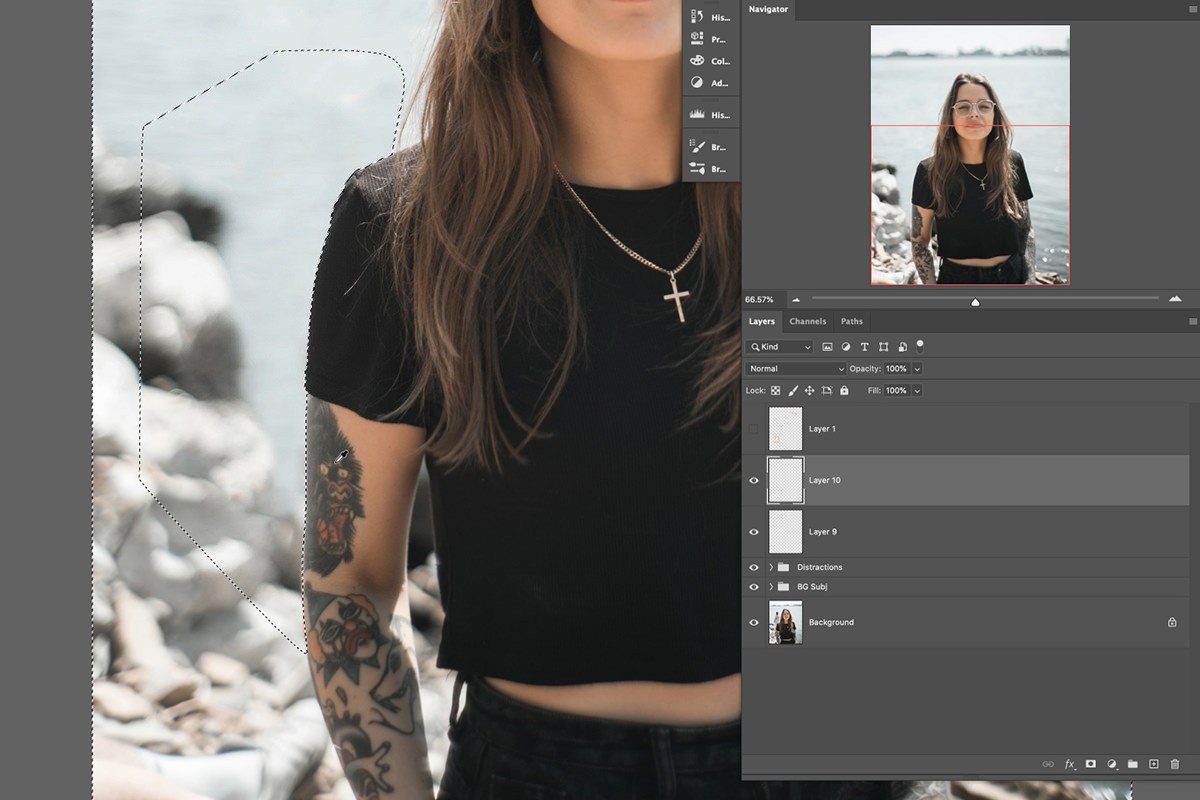Screen dimensions: 1200x800
Task: Filter layers by smart objects
Action: (902, 347)
